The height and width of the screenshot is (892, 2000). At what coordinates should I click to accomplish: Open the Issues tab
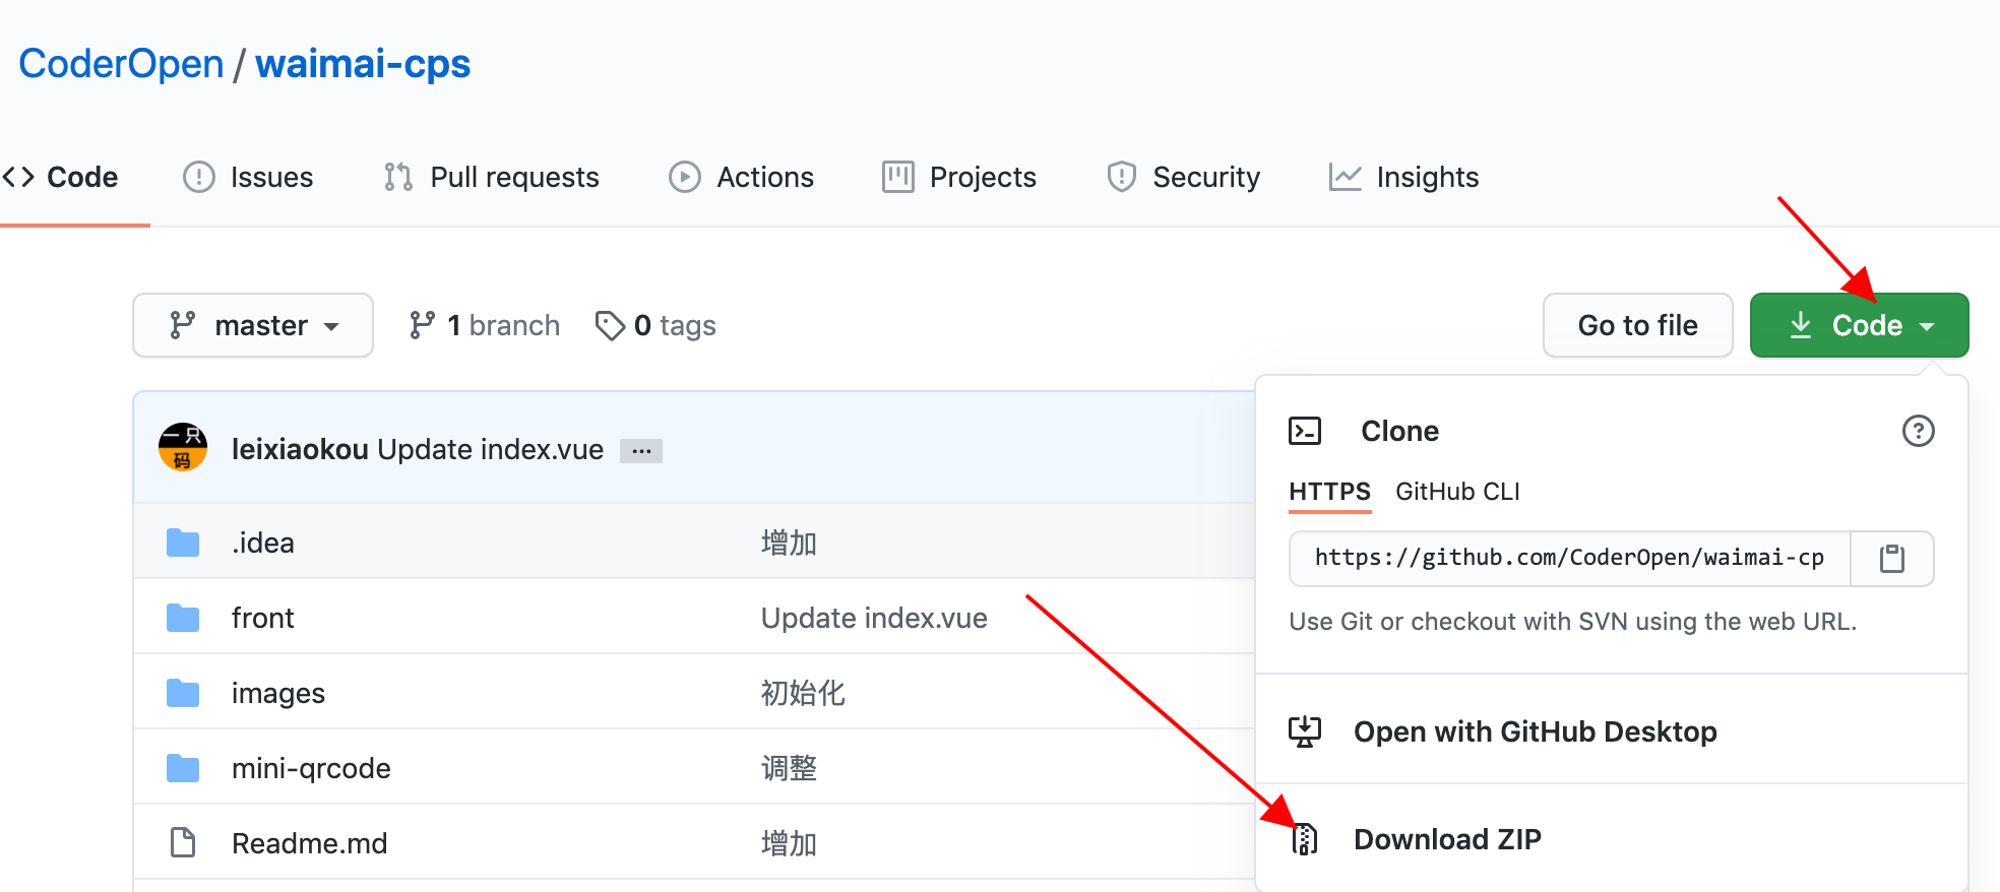(248, 177)
